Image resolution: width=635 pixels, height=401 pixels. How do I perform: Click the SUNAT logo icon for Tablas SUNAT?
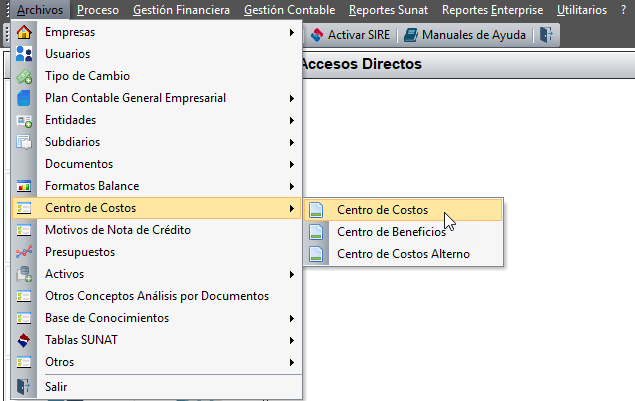24,340
